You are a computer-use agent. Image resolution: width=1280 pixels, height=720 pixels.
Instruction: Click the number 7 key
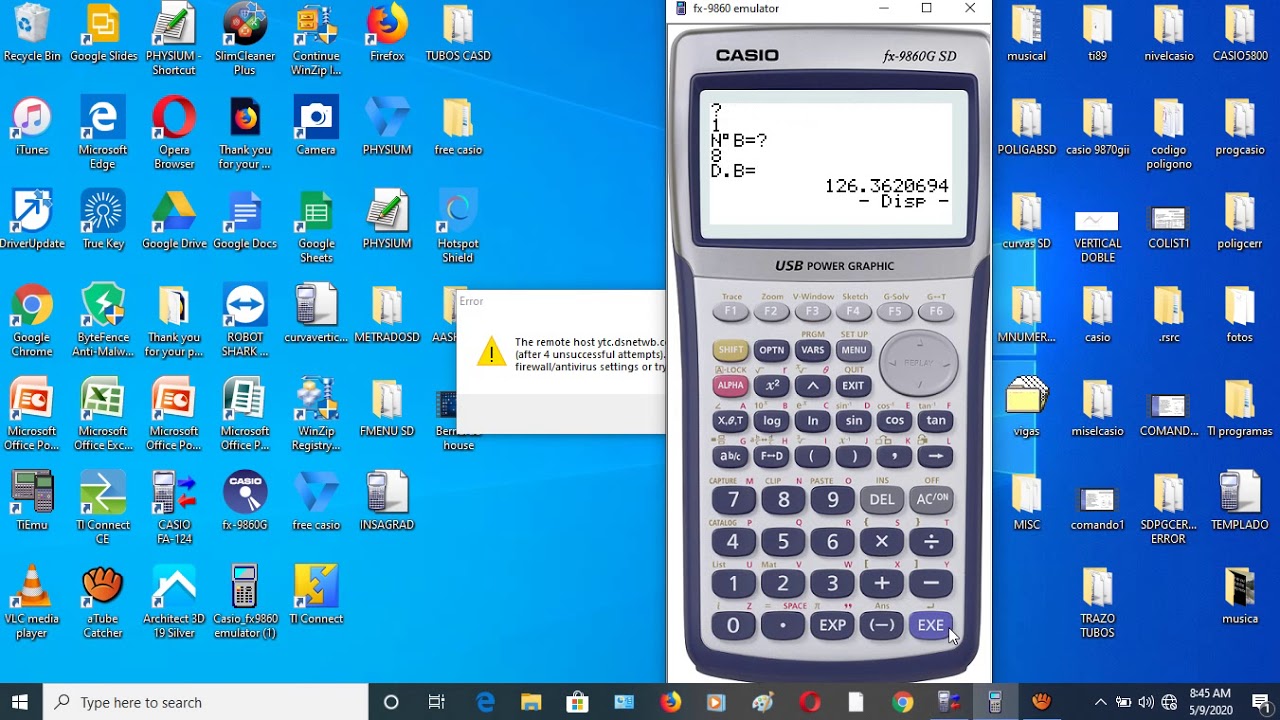point(733,499)
